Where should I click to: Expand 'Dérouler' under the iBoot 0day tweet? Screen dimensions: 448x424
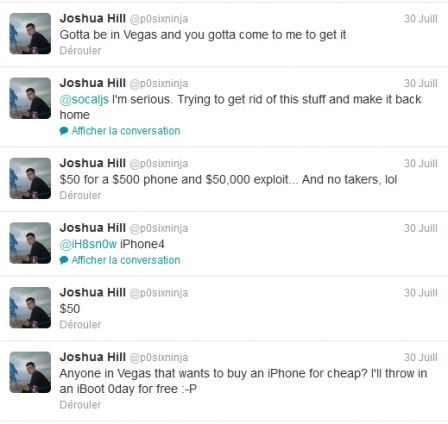[80, 405]
